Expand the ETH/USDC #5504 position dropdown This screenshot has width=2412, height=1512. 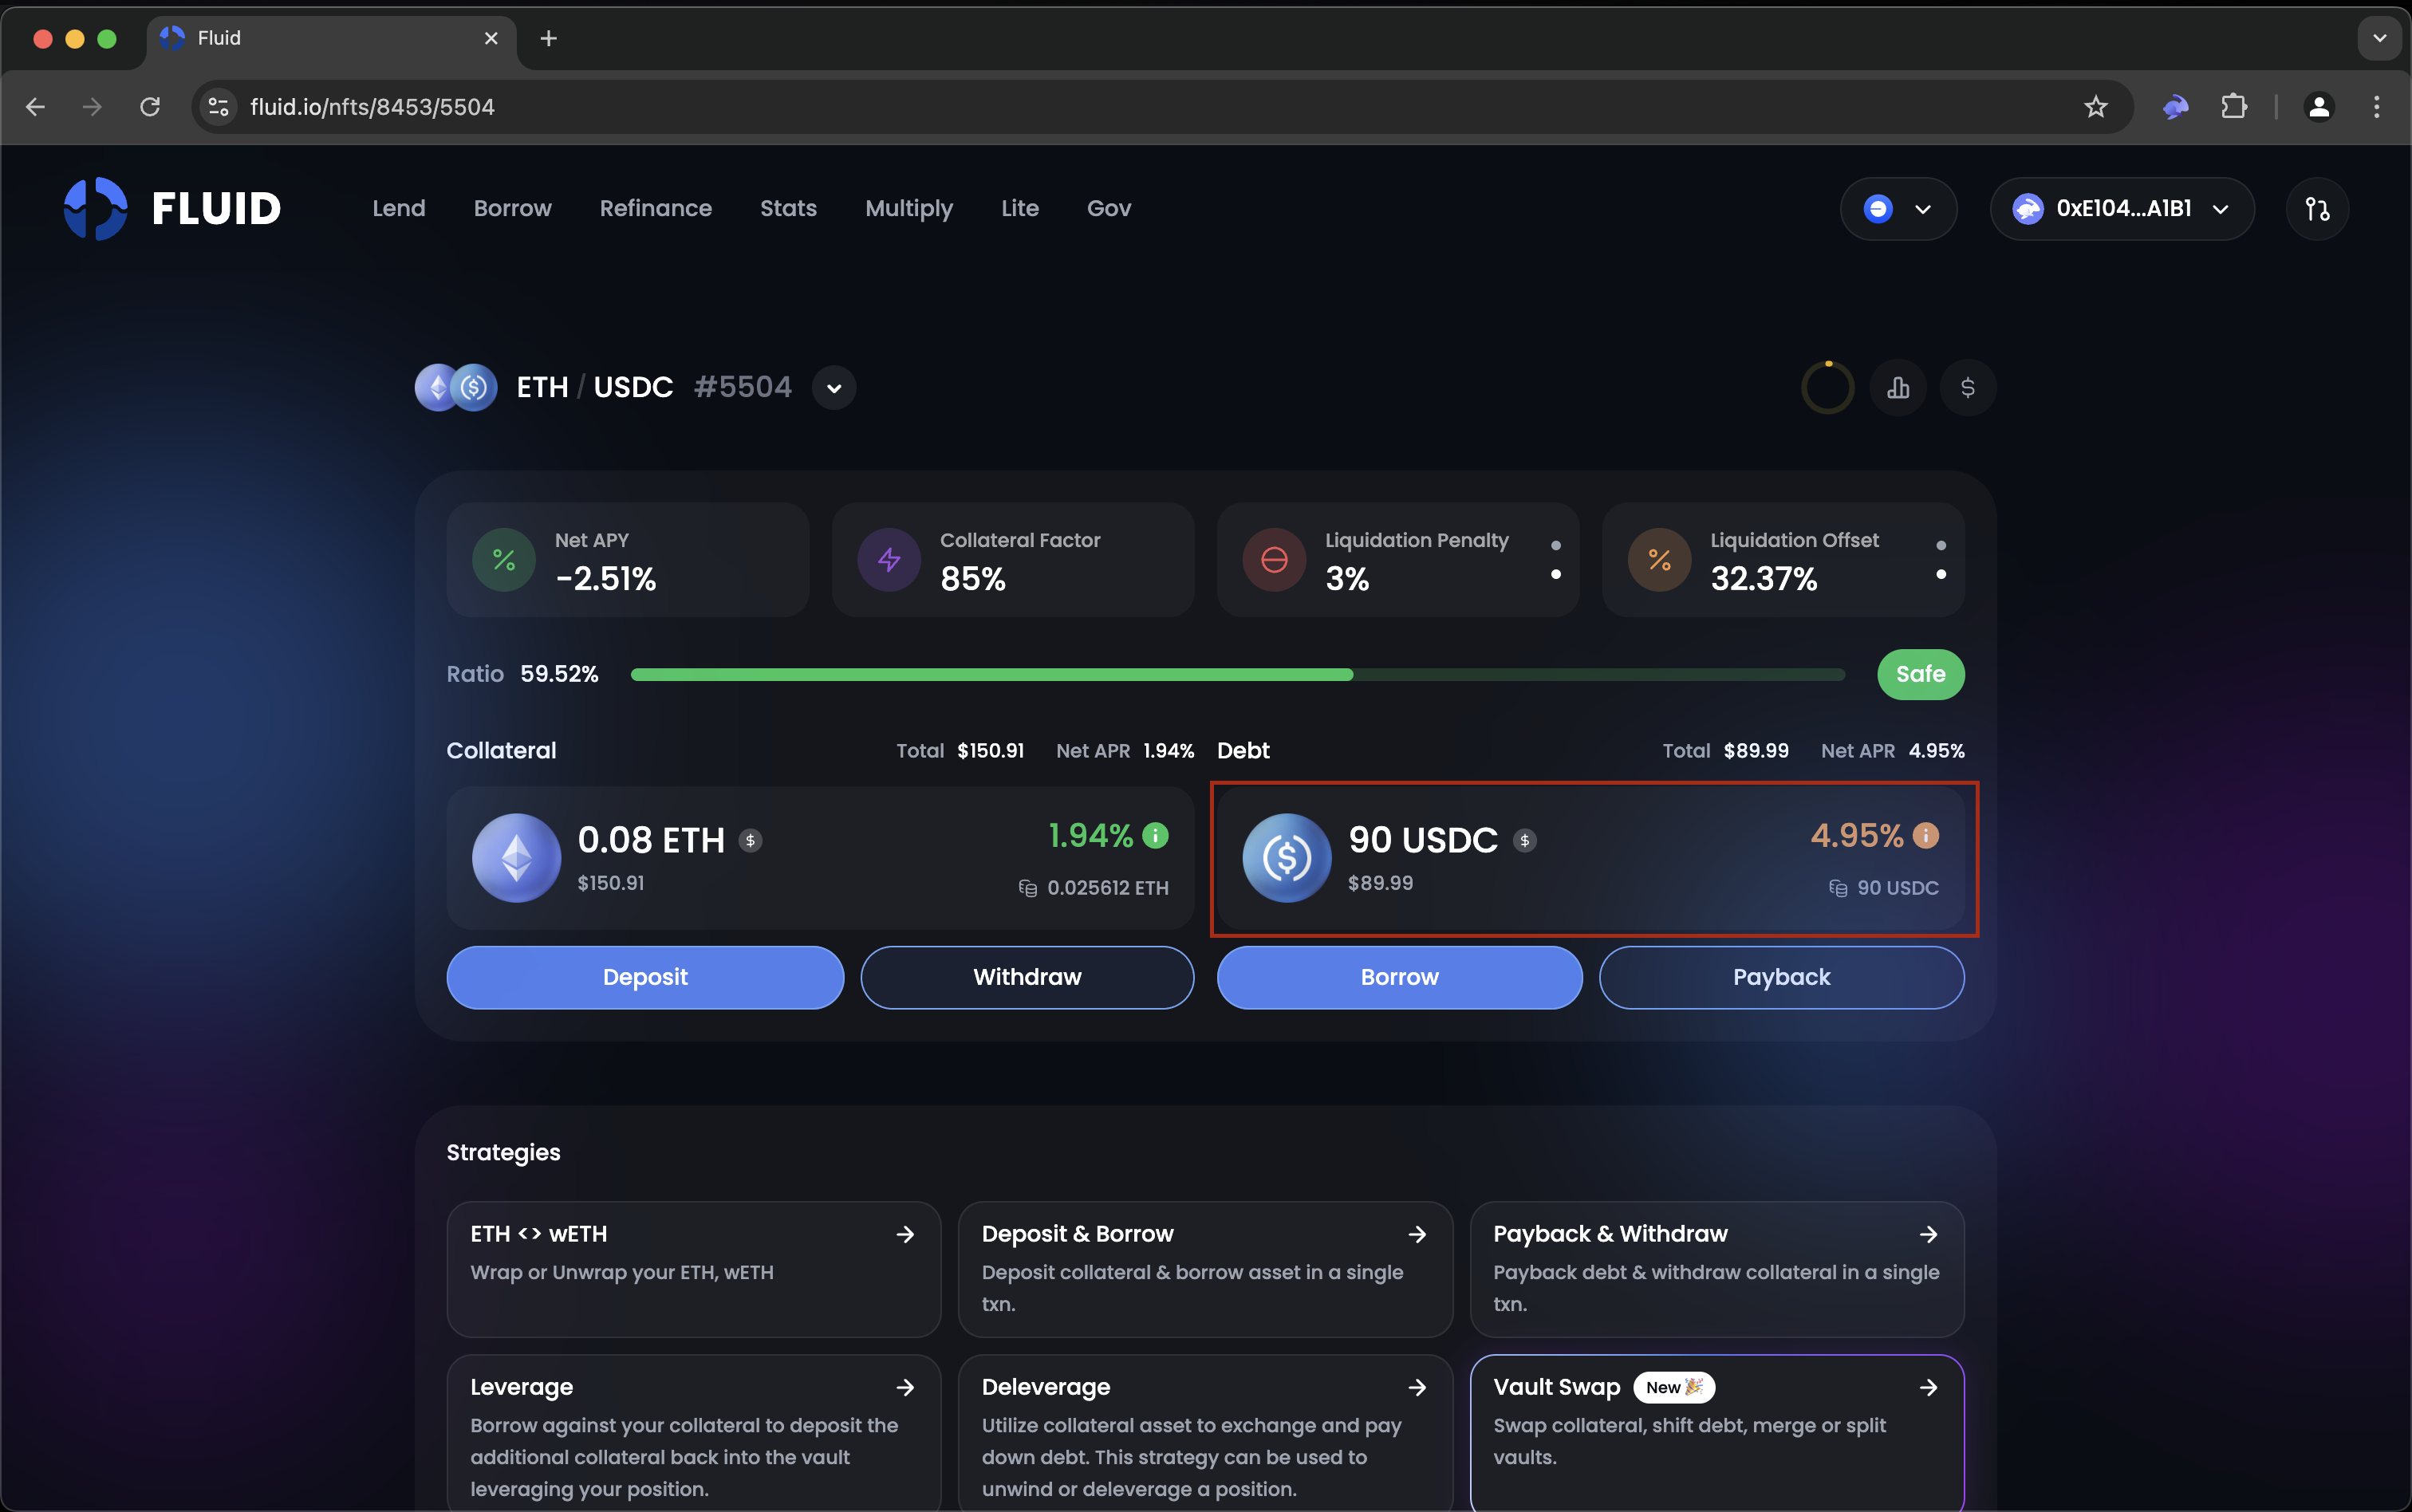(x=834, y=388)
